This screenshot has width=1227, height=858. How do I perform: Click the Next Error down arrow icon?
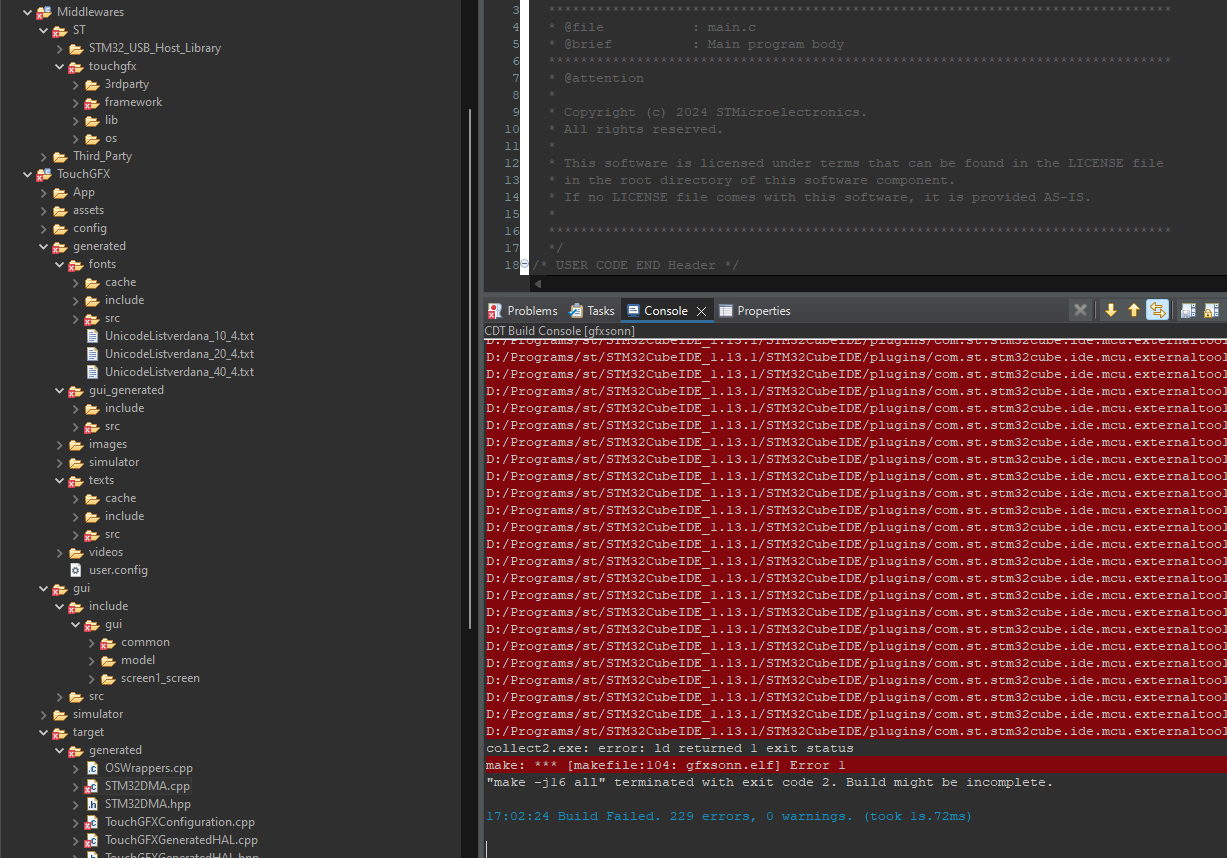1111,310
